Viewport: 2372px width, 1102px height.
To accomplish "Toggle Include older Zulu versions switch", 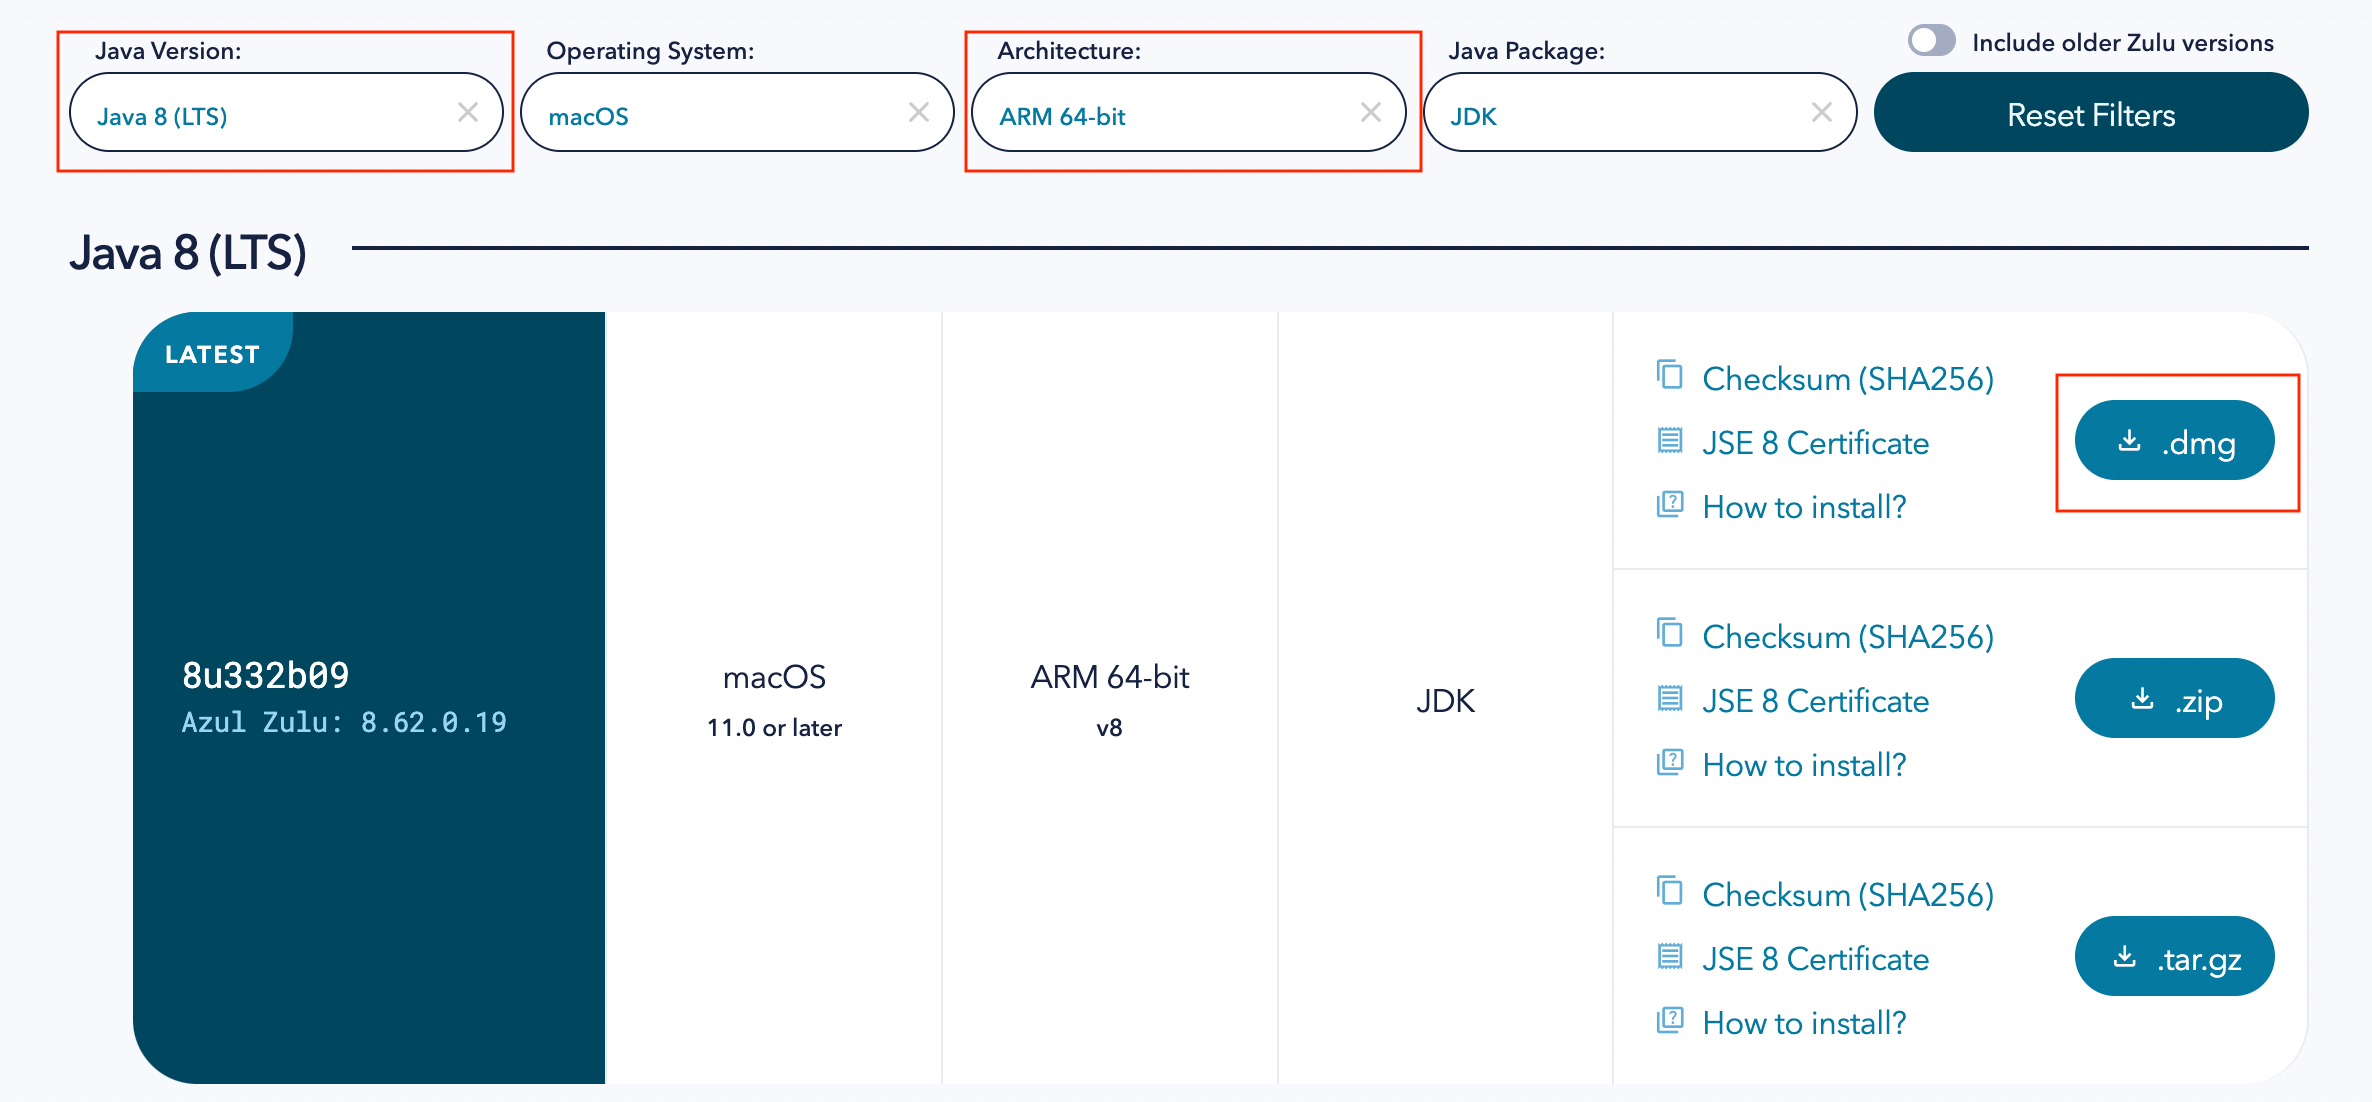I will click(1931, 41).
